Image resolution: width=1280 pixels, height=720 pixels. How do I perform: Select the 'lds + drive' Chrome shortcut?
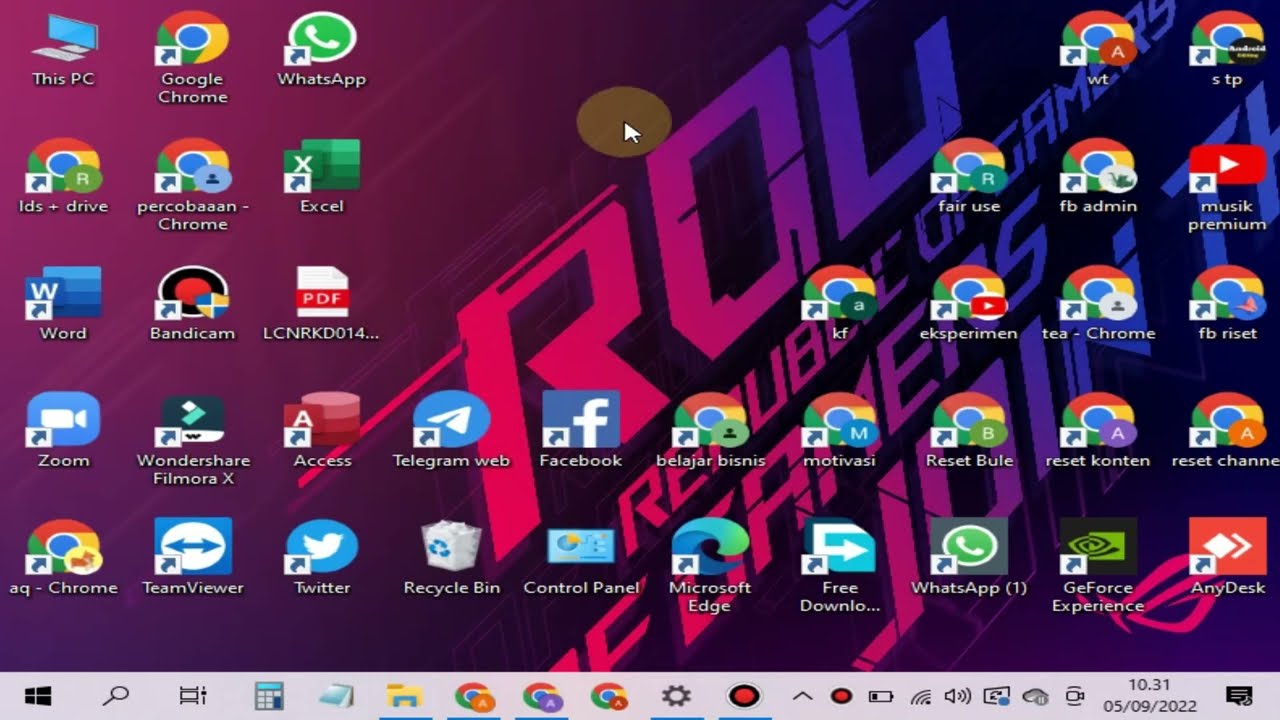pos(63,177)
